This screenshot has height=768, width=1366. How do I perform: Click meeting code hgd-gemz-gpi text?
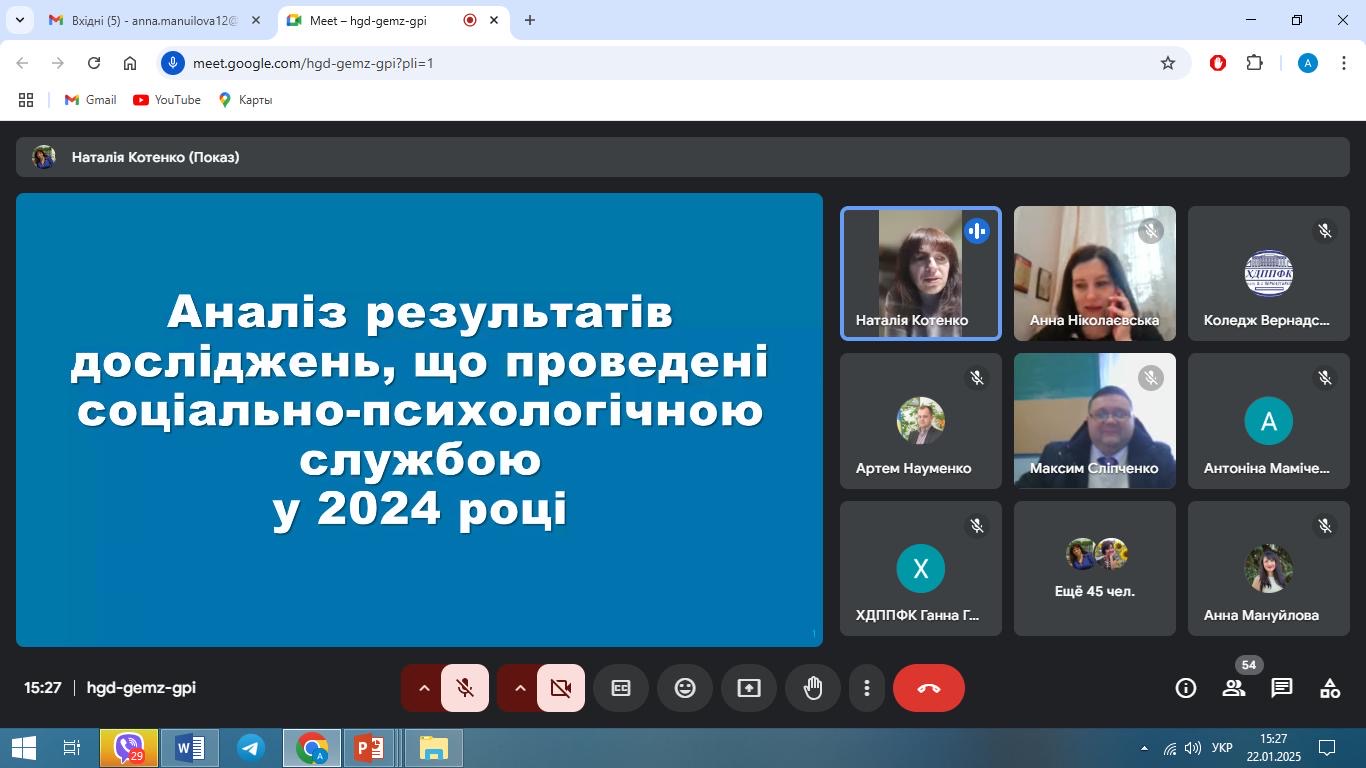pyautogui.click(x=141, y=688)
